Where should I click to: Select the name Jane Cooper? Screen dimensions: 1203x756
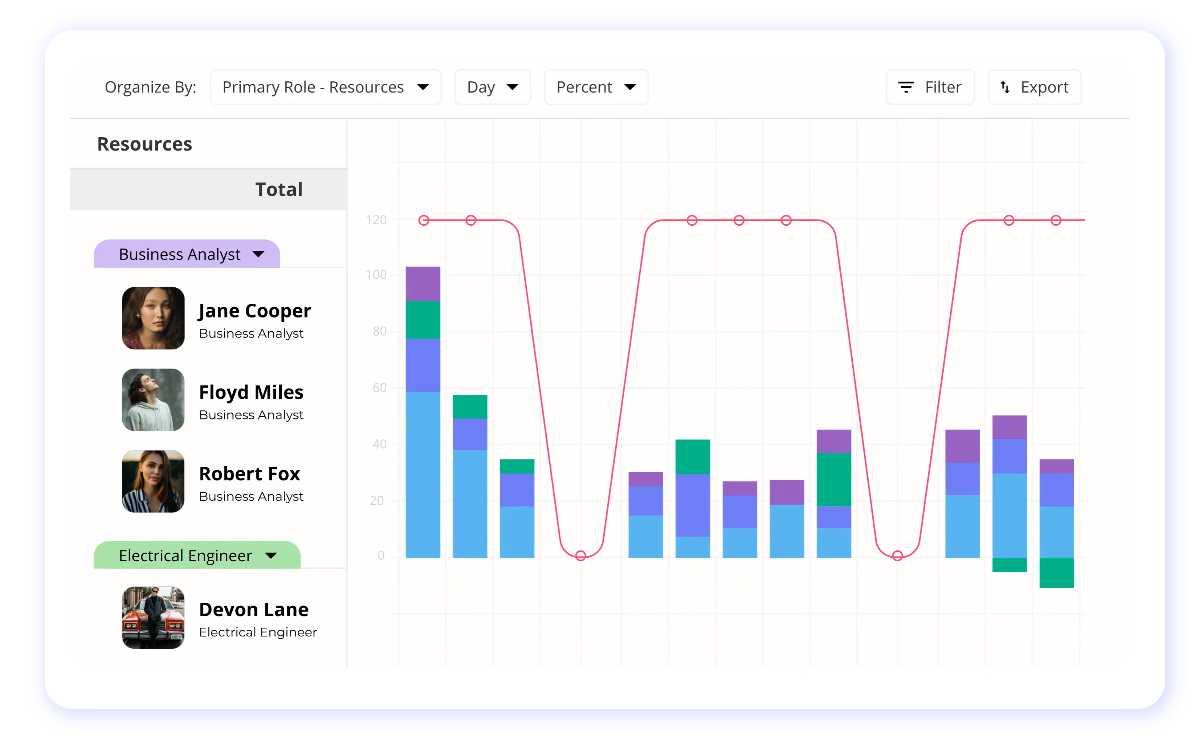[x=255, y=311]
